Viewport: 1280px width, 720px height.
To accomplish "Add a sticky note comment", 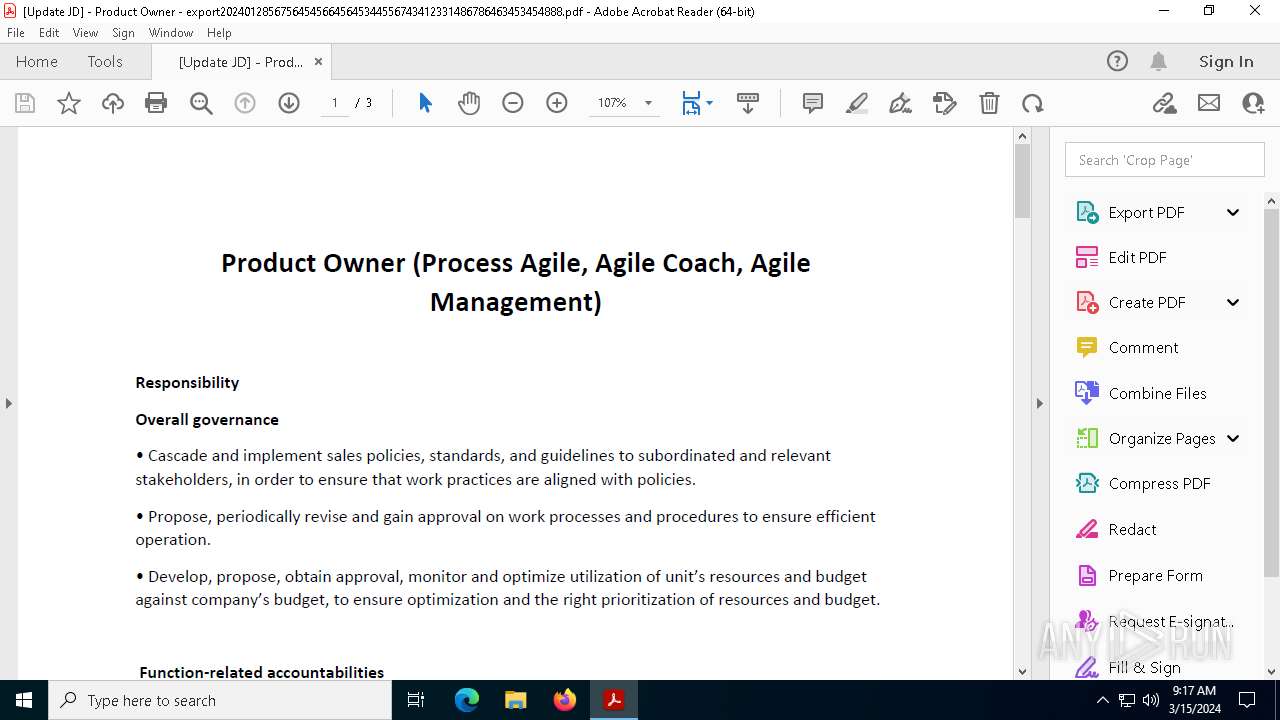I will pos(813,103).
